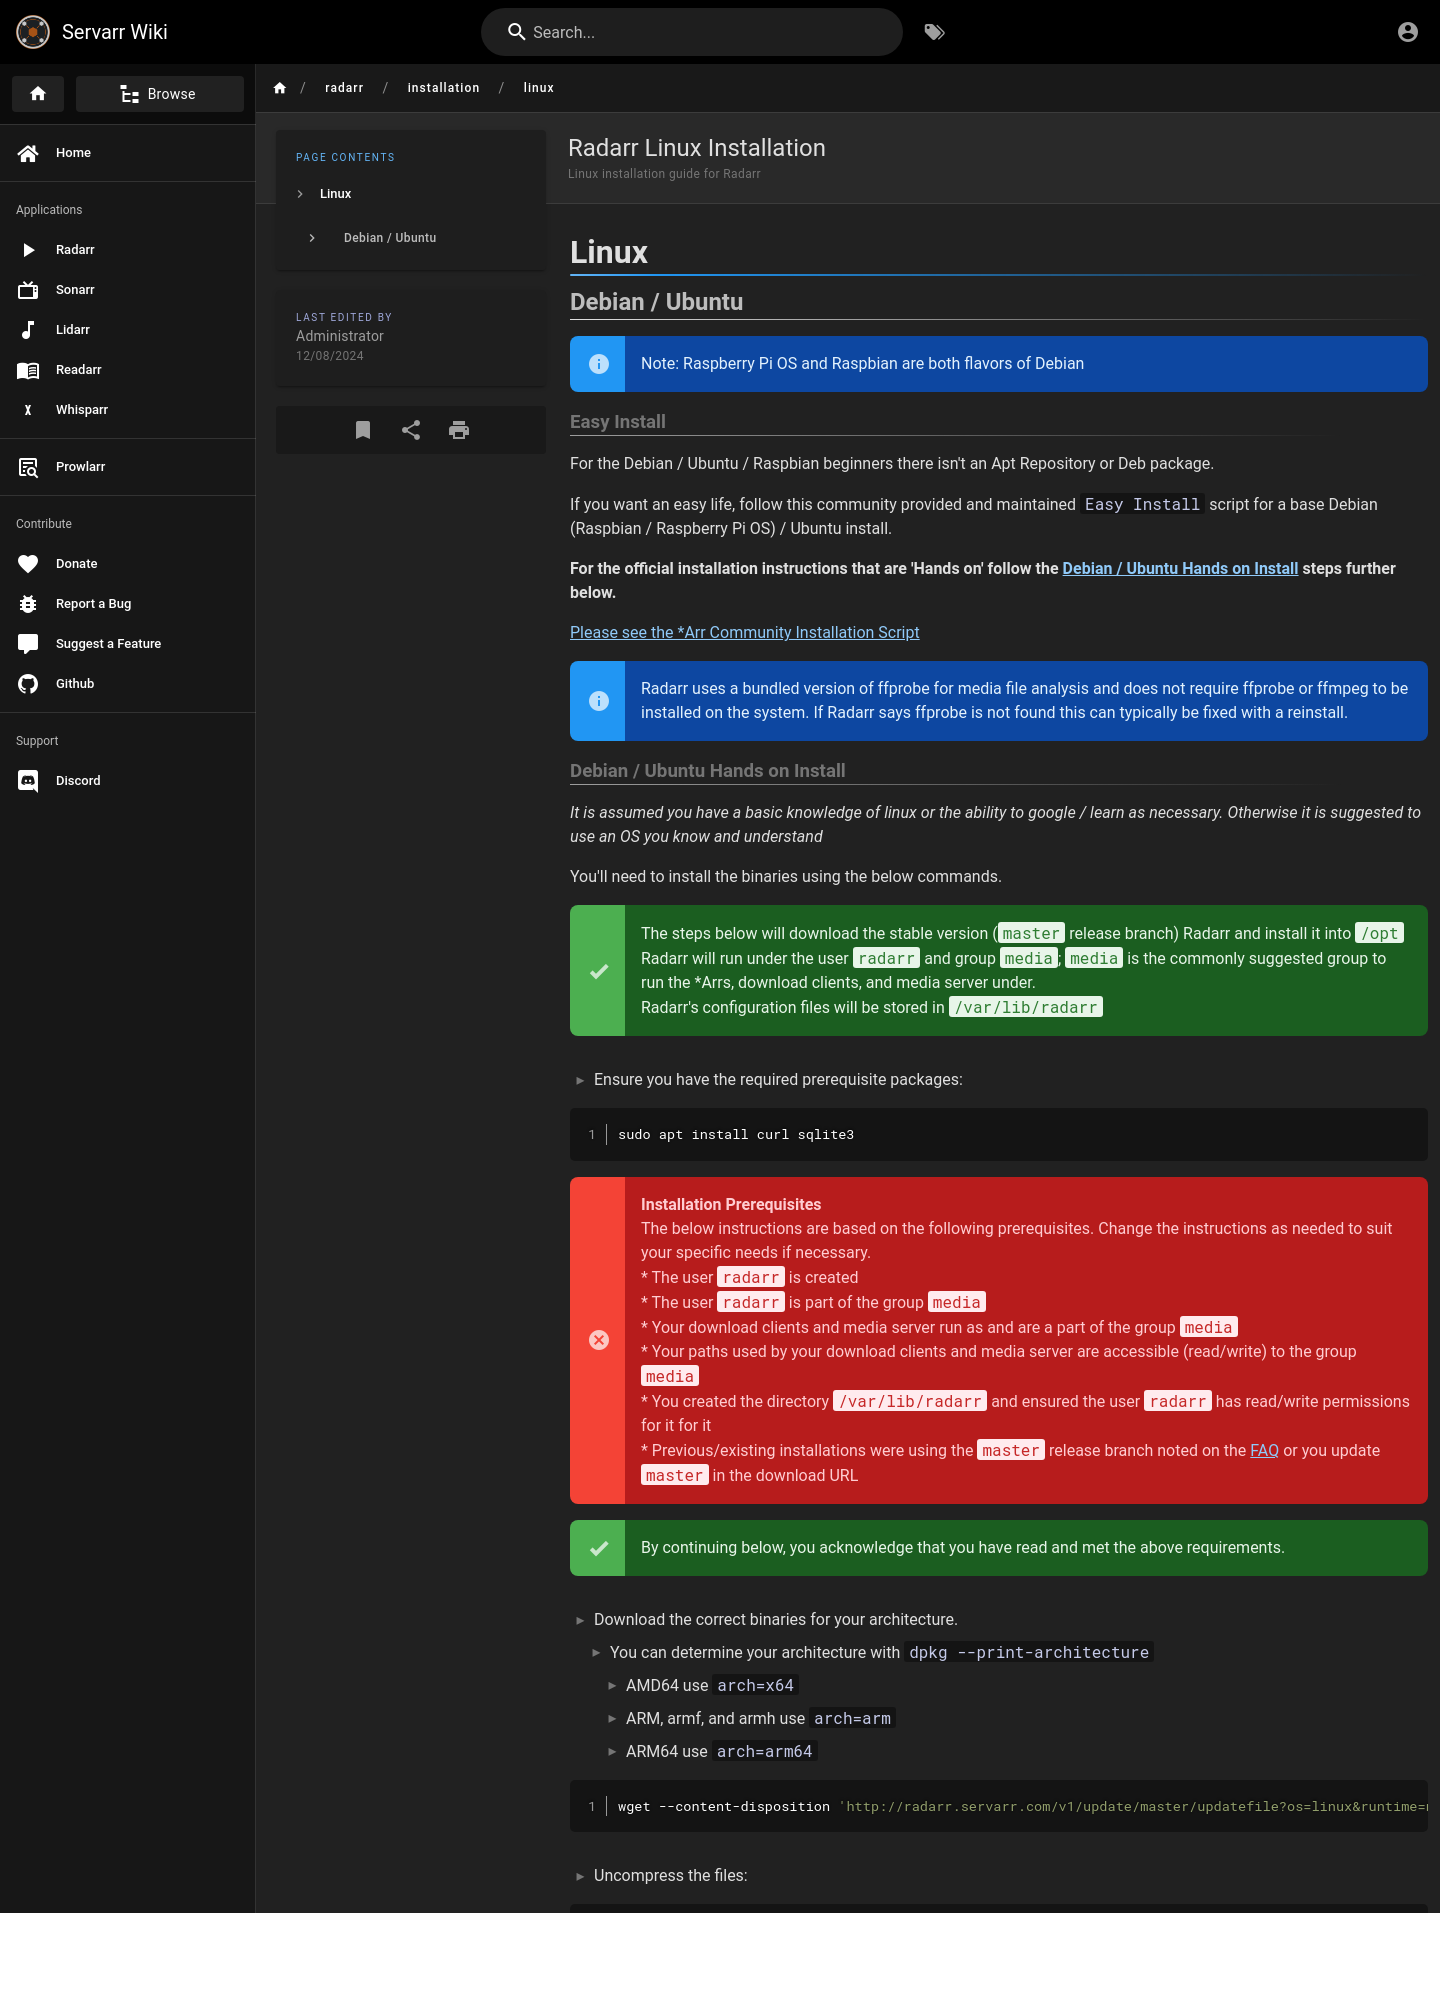This screenshot has width=1440, height=2000.
Task: Open Debian / Ubuntu Hands on Install link
Action: 1180,568
